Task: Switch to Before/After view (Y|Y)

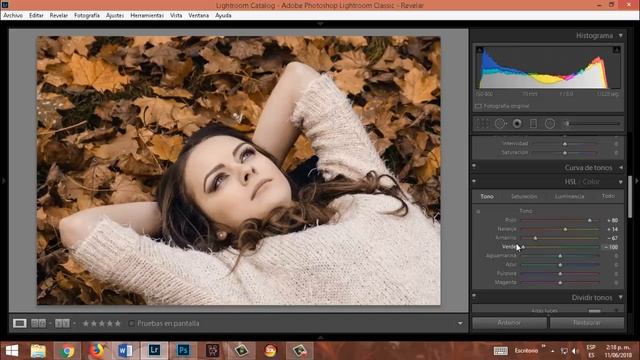Action: 62,323
